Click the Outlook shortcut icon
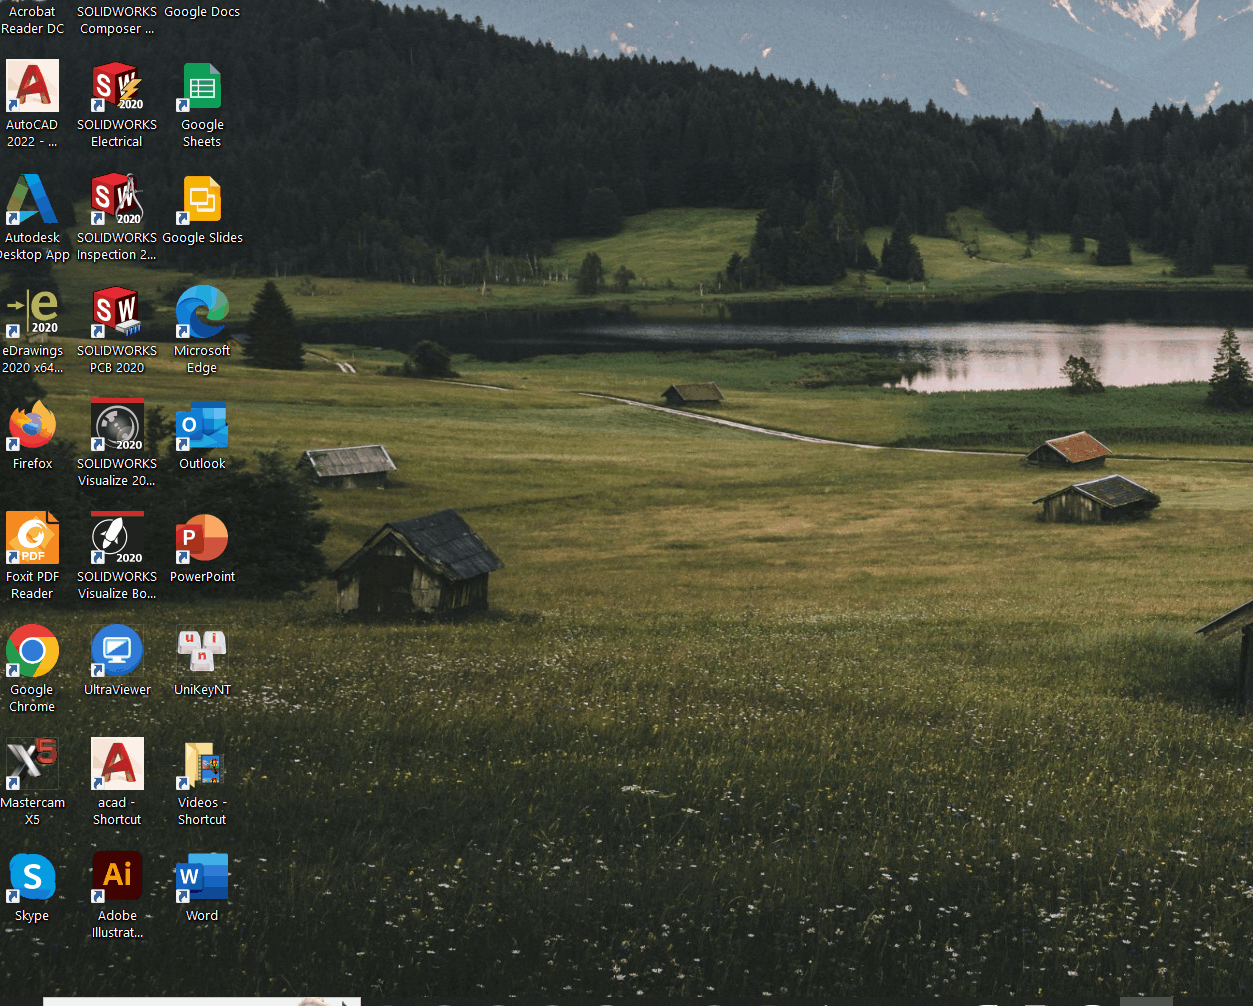The height and width of the screenshot is (1006, 1253). (x=202, y=426)
